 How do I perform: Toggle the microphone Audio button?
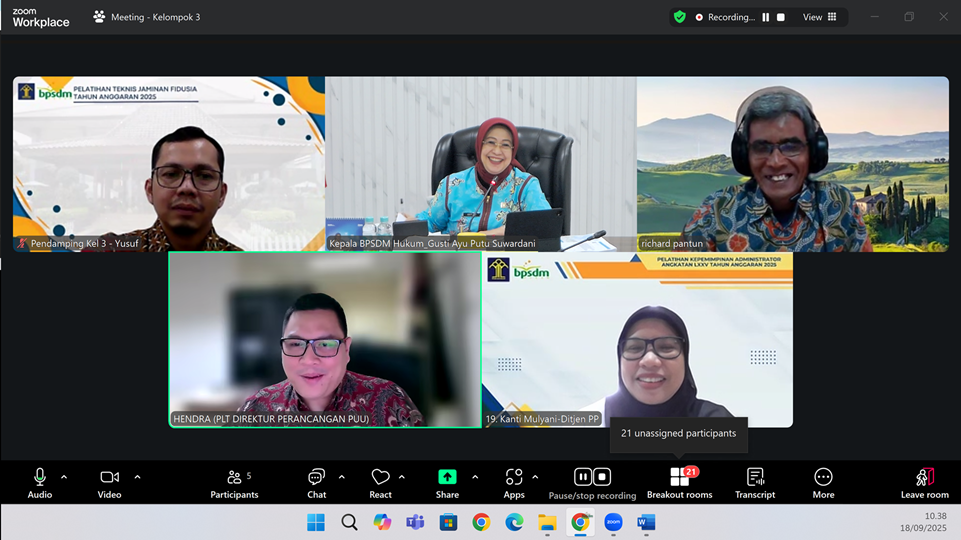40,484
